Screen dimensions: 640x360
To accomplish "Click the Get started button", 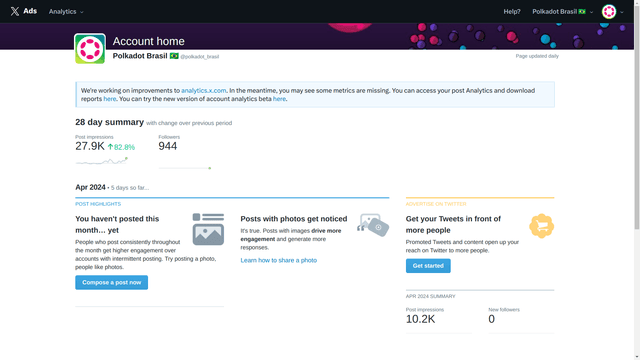I will coord(428,266).
